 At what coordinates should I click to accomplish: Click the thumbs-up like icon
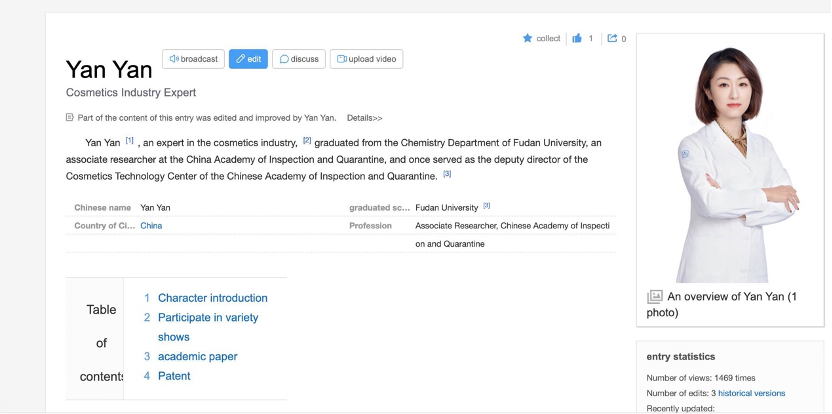click(577, 39)
